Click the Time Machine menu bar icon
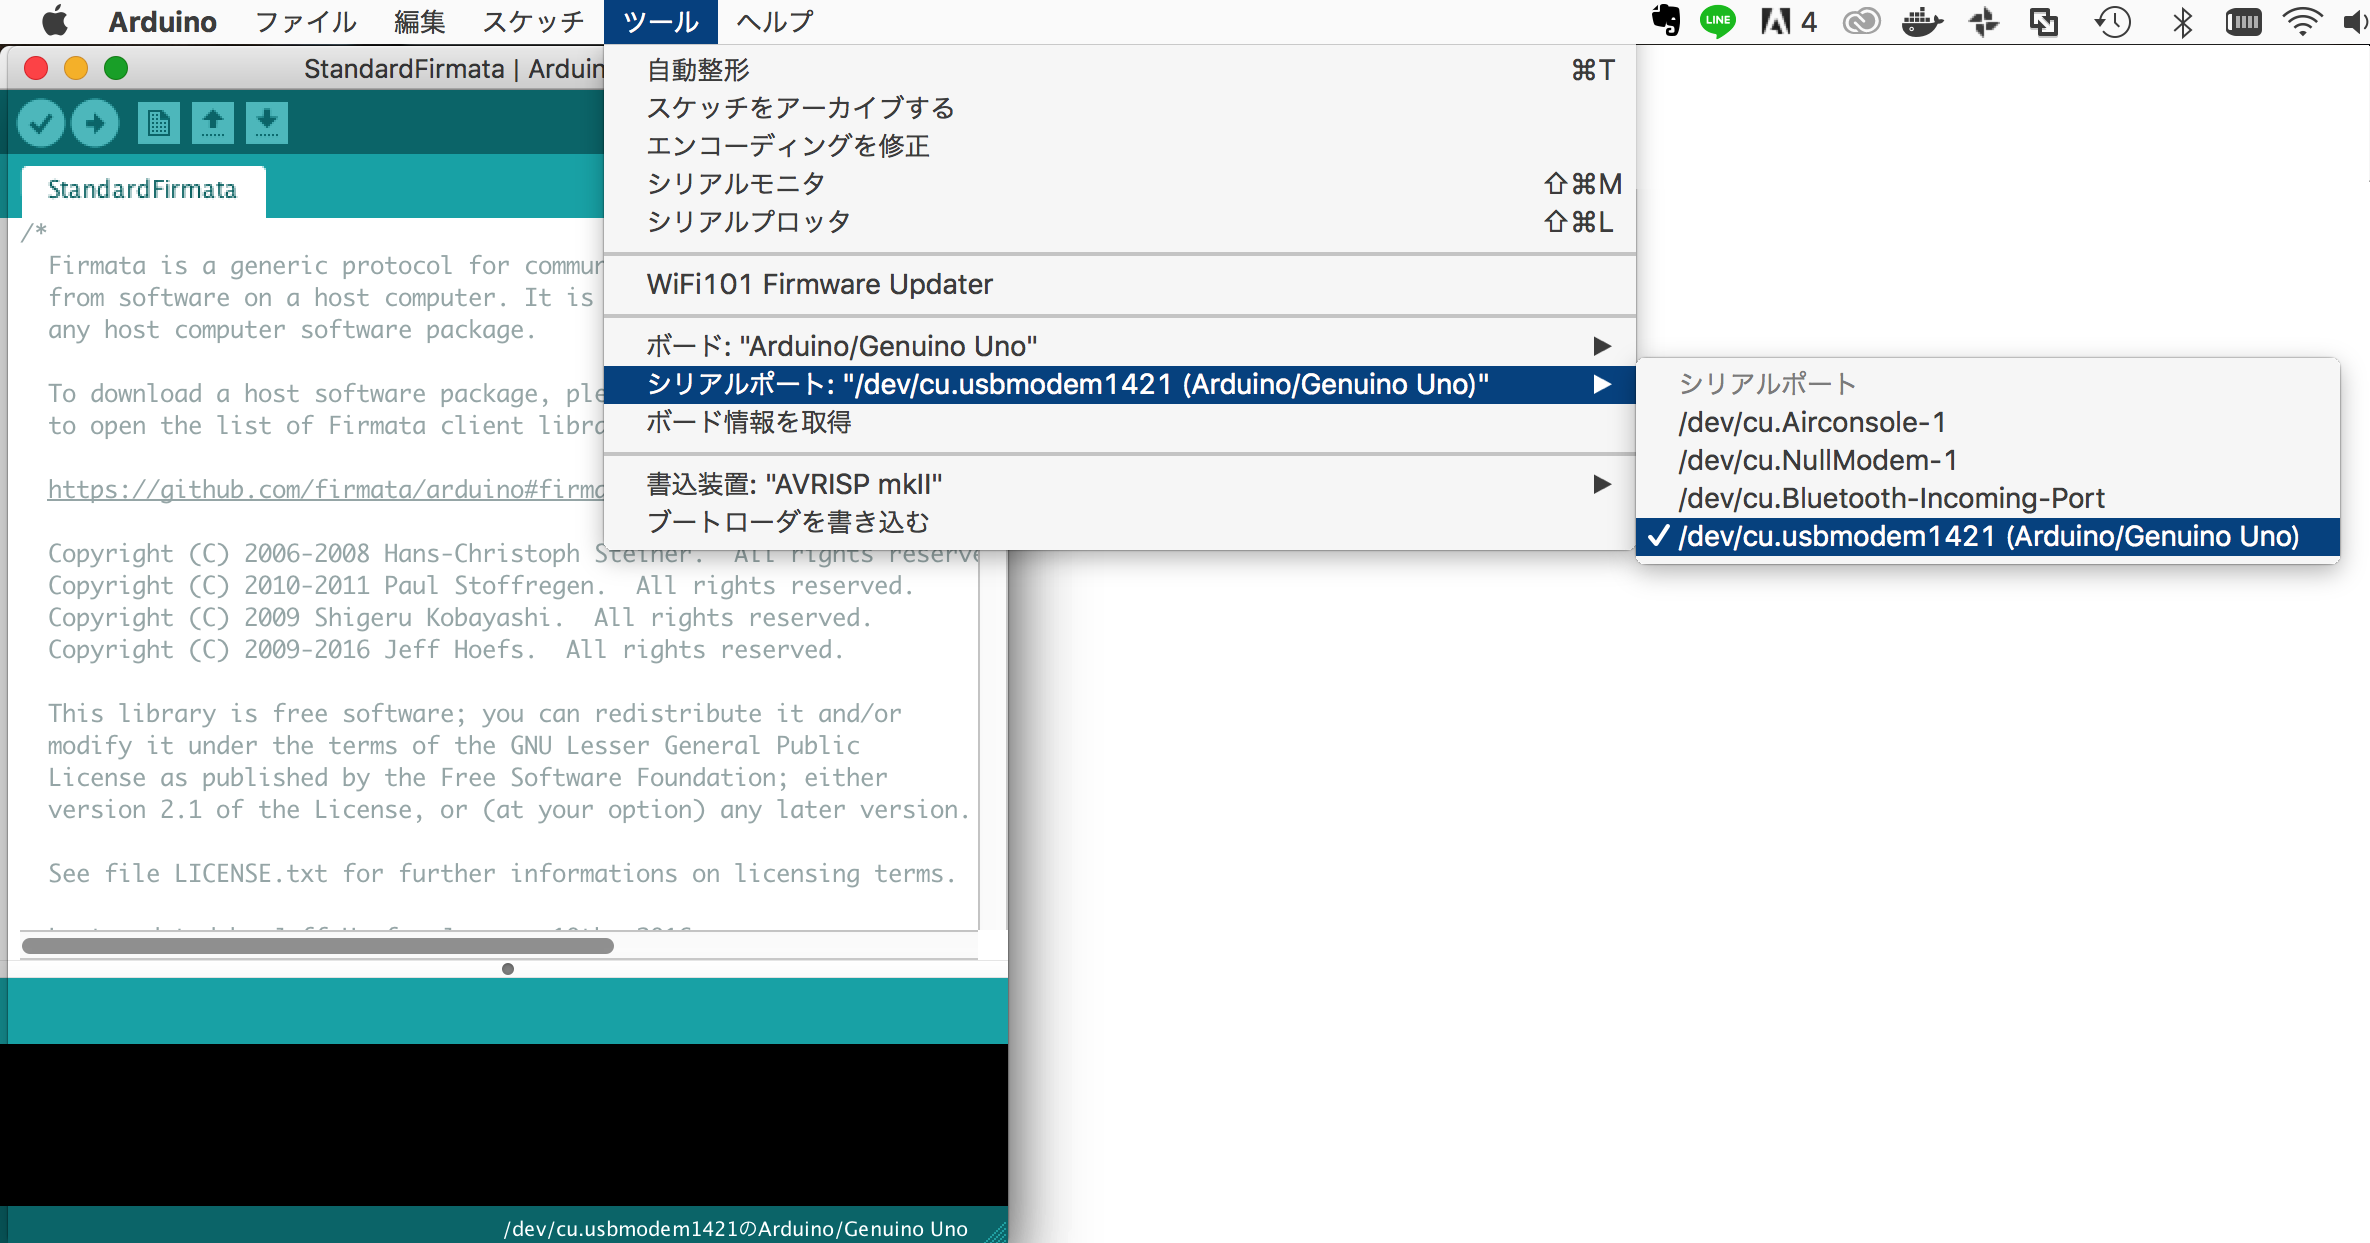 tap(2112, 21)
